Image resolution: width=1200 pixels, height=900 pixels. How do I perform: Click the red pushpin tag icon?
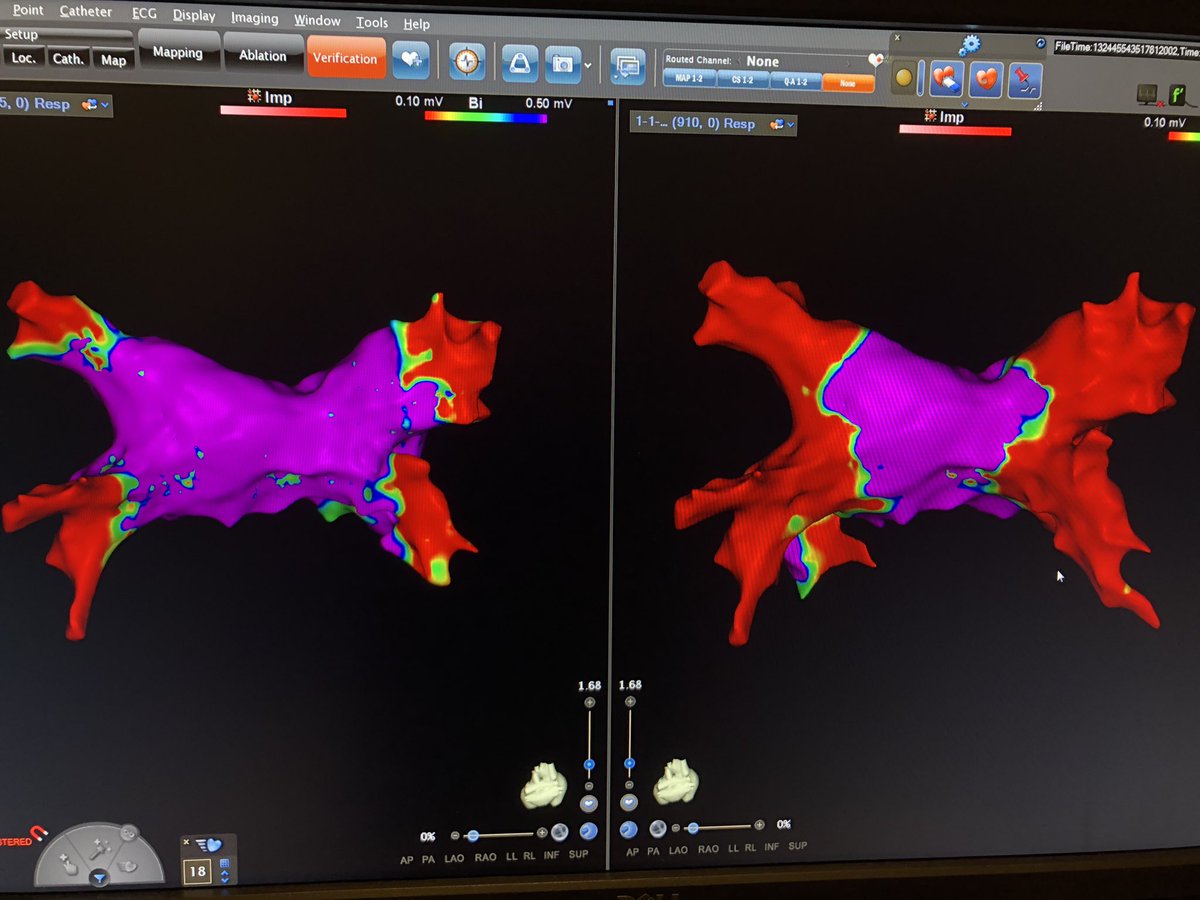[x=1025, y=80]
